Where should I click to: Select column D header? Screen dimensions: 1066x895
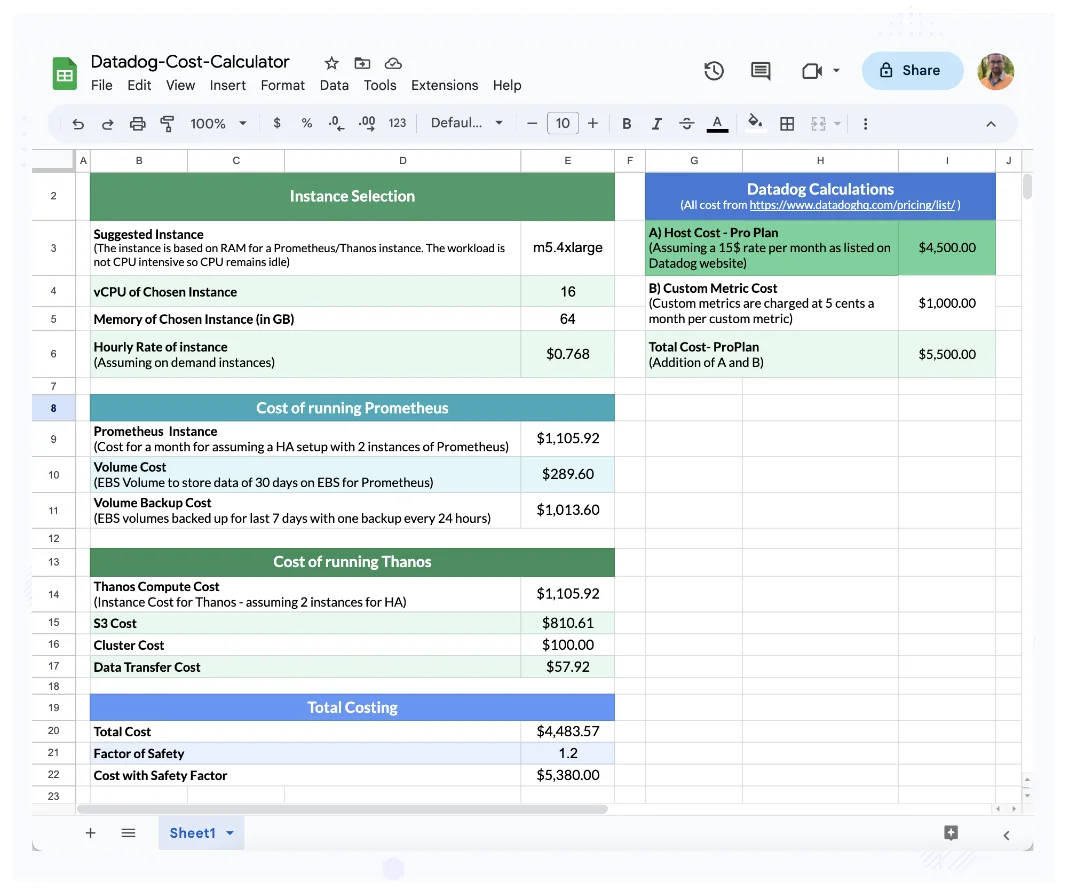(x=402, y=161)
